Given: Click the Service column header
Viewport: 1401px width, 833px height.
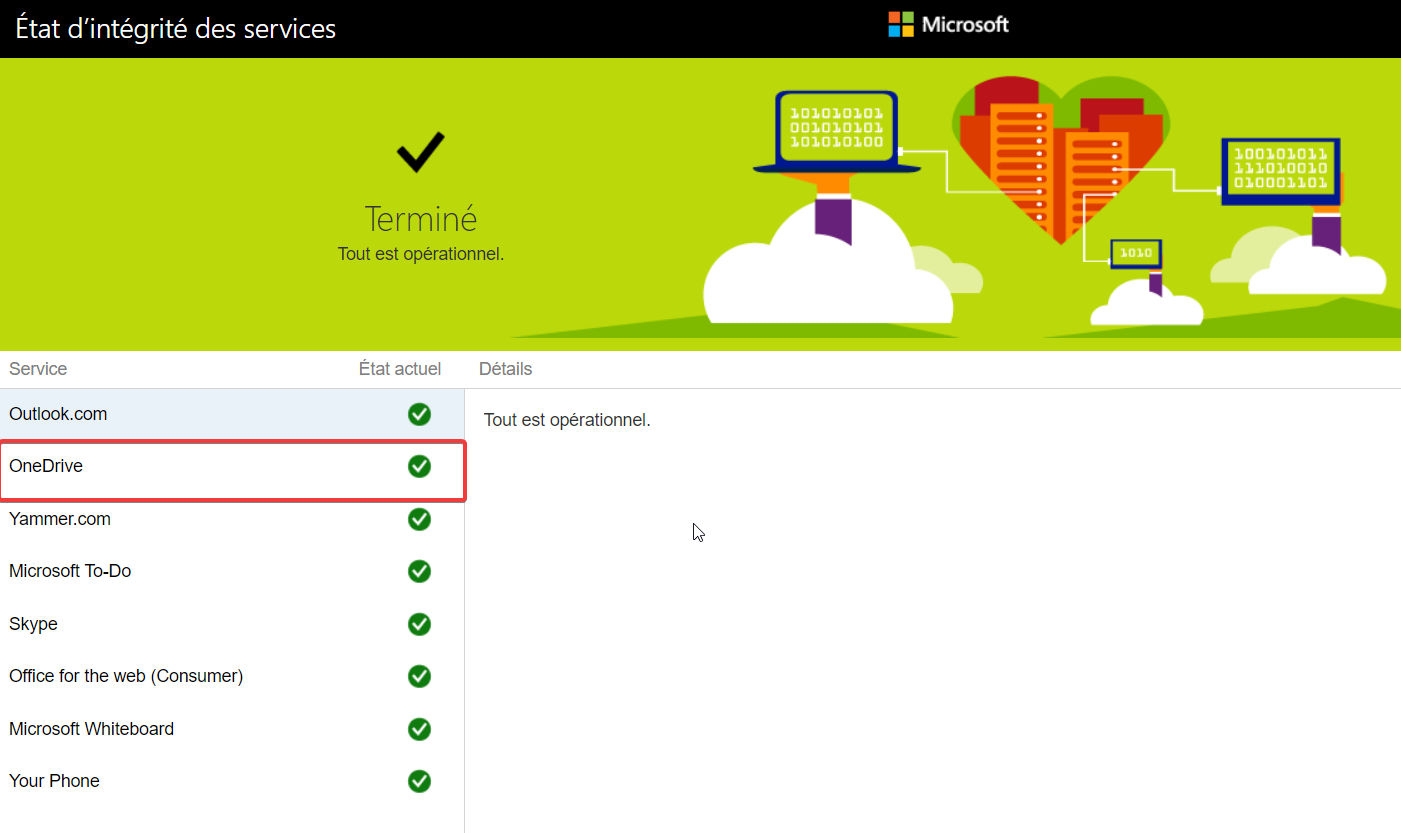Looking at the screenshot, I should pos(38,369).
